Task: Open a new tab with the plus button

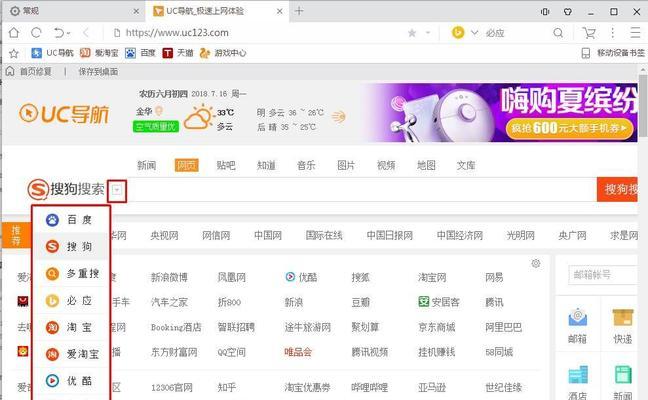Action: [x=299, y=11]
